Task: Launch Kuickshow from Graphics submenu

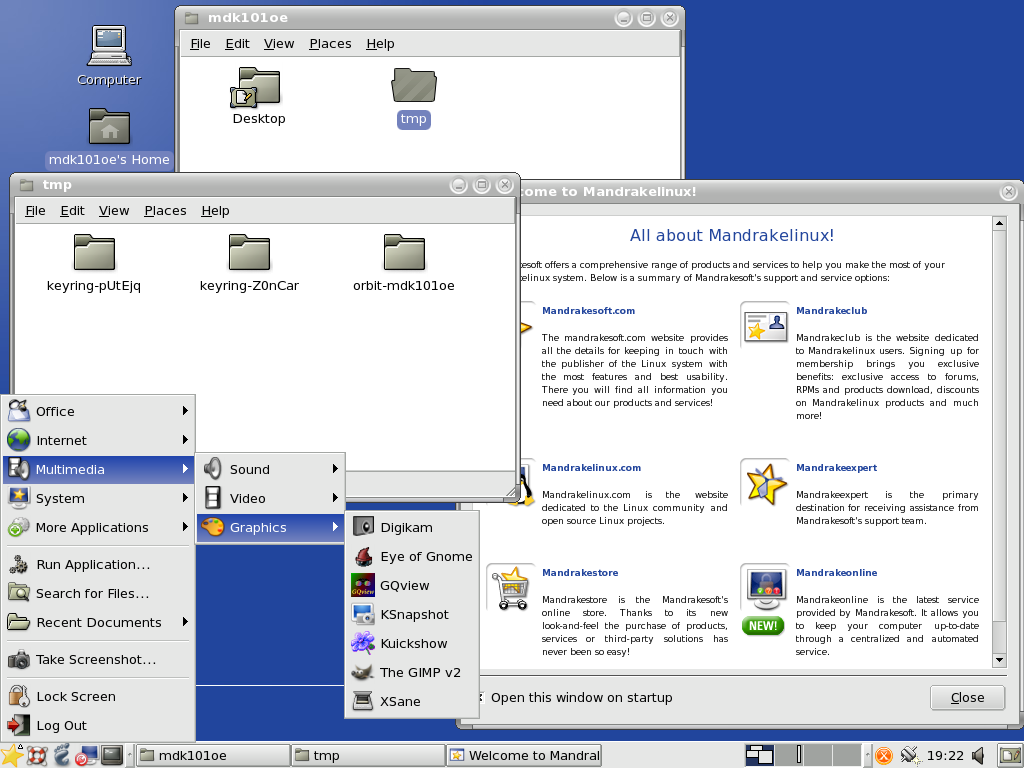Action: [412, 643]
